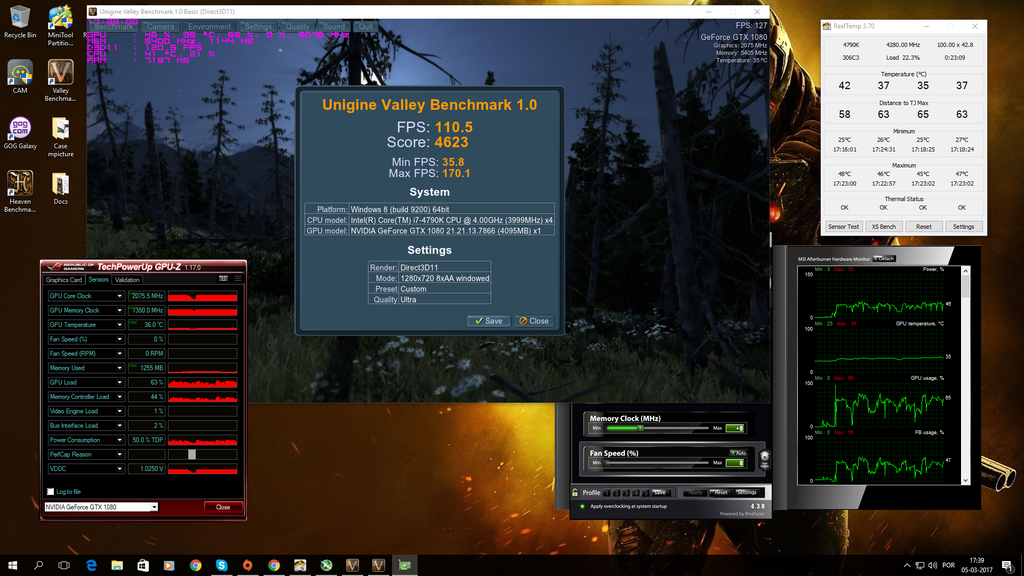Open File Explorer from taskbar
The height and width of the screenshot is (576, 1024).
(117, 565)
